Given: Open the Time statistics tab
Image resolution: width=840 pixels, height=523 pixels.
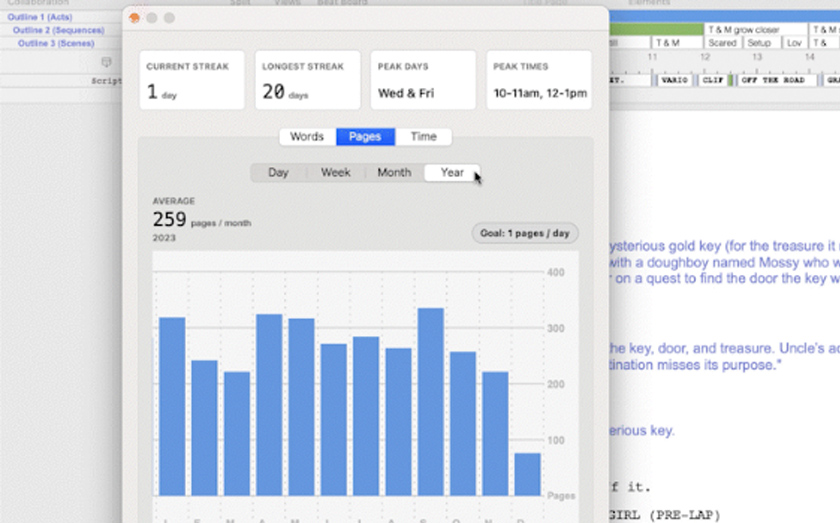Looking at the screenshot, I should pos(423,137).
